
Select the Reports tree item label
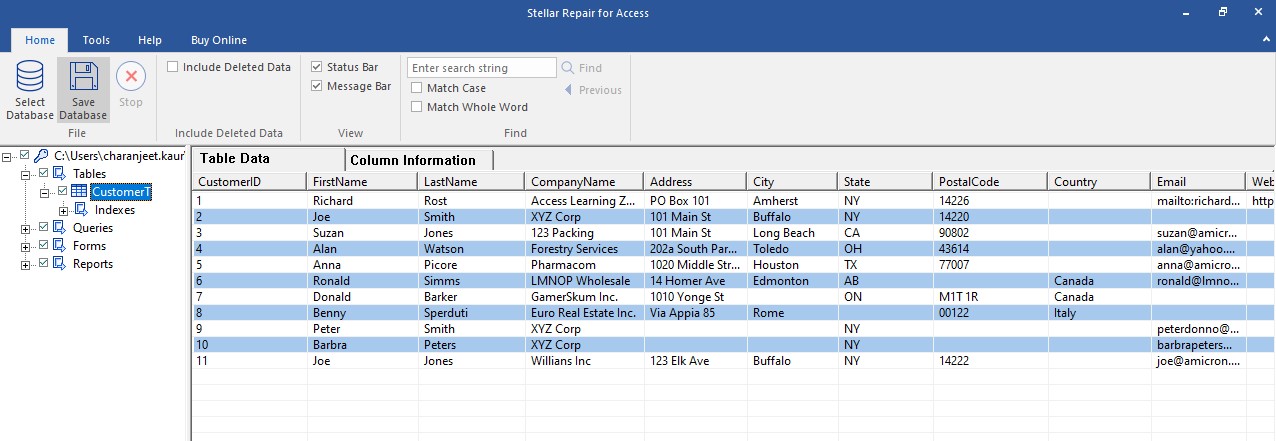pos(93,264)
